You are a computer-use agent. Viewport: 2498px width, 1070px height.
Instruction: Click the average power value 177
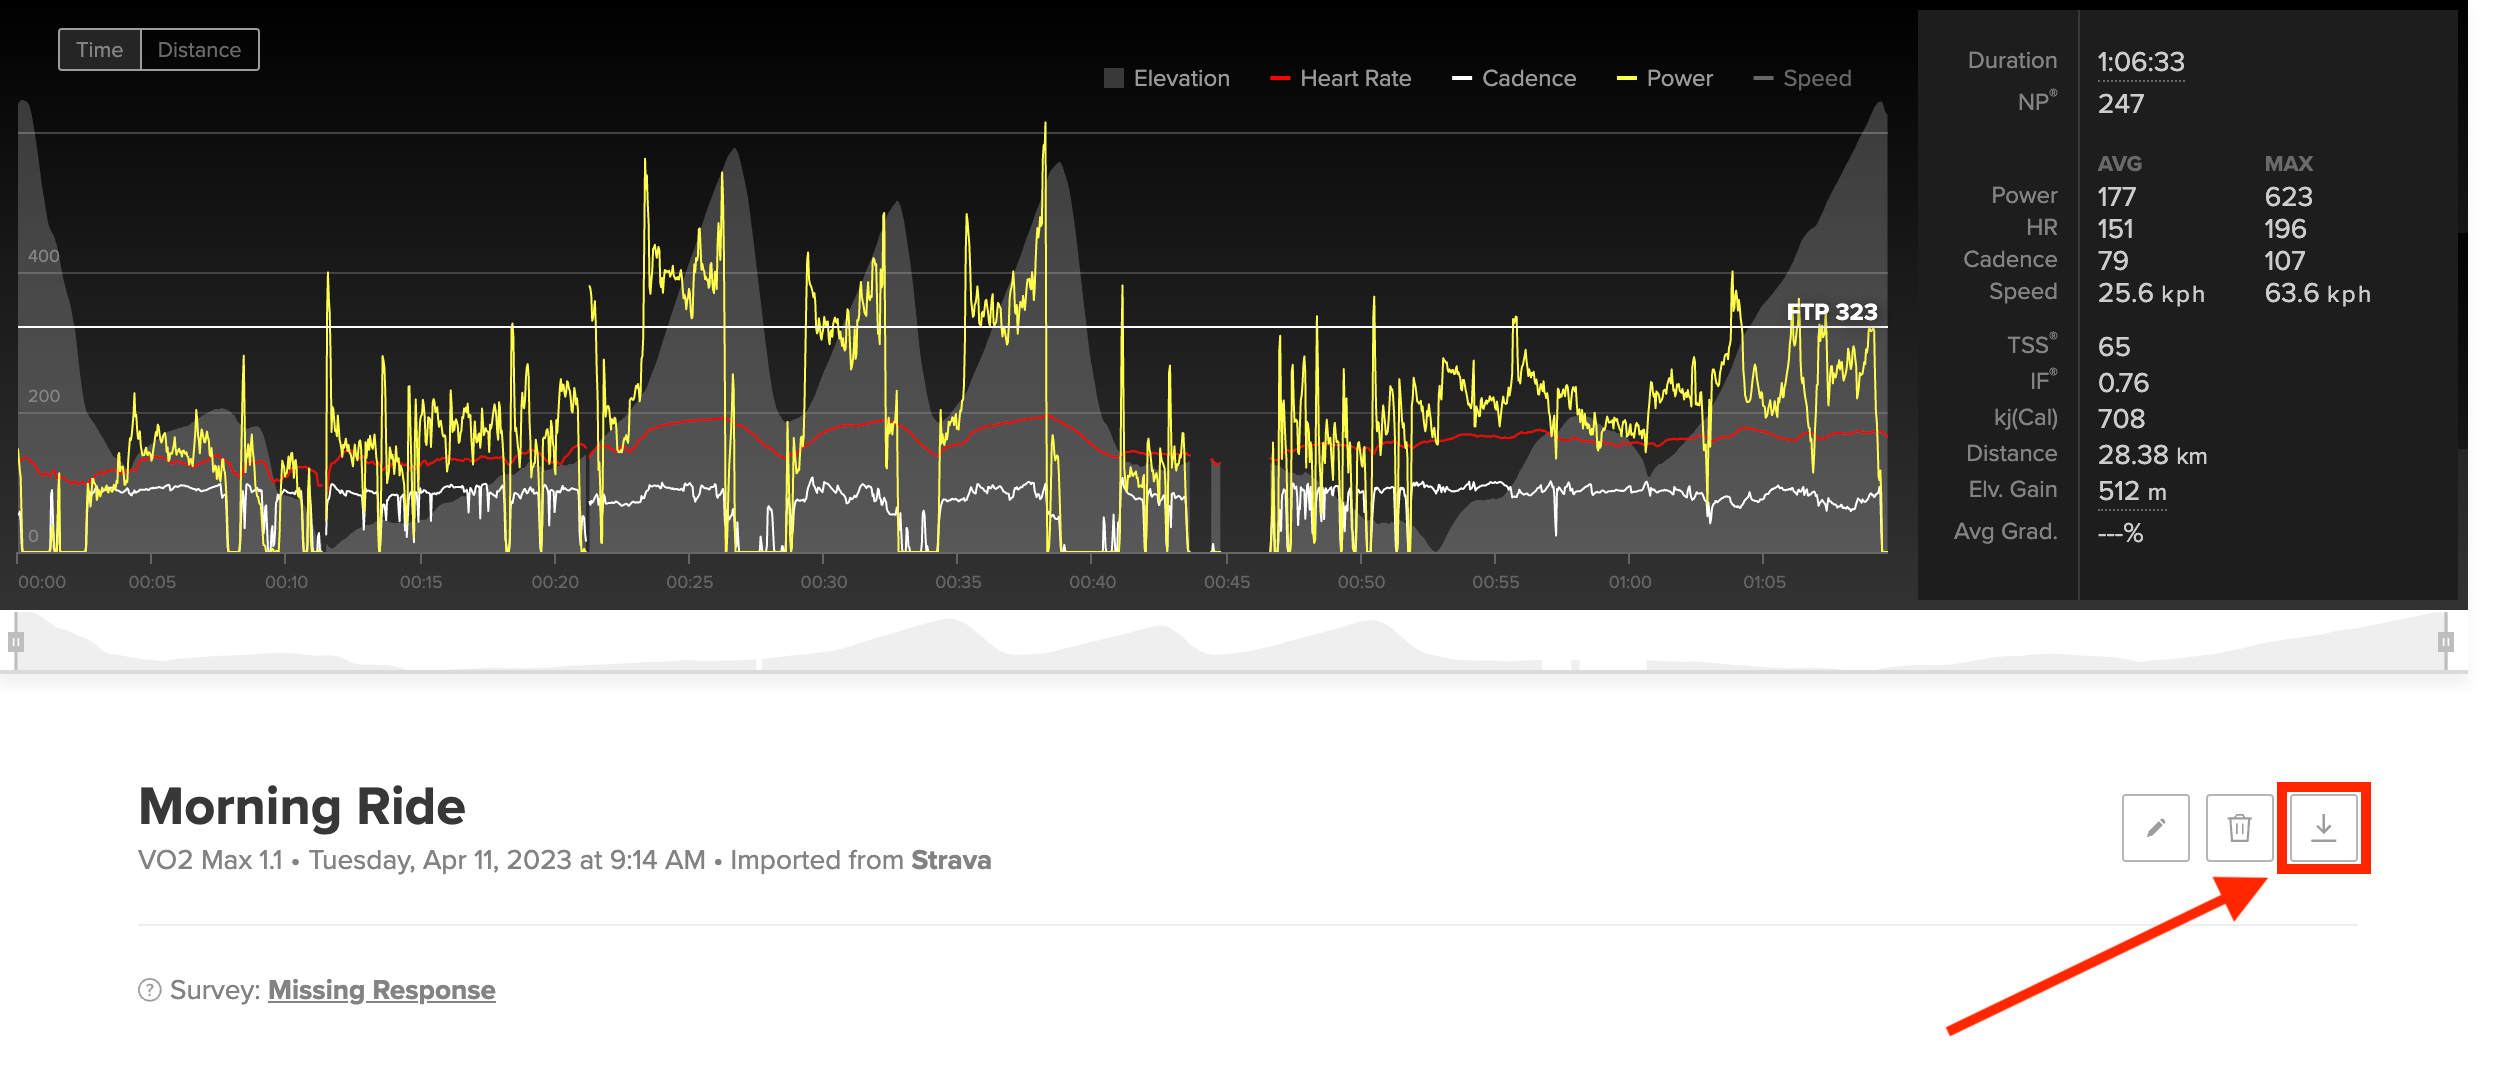point(2117,197)
